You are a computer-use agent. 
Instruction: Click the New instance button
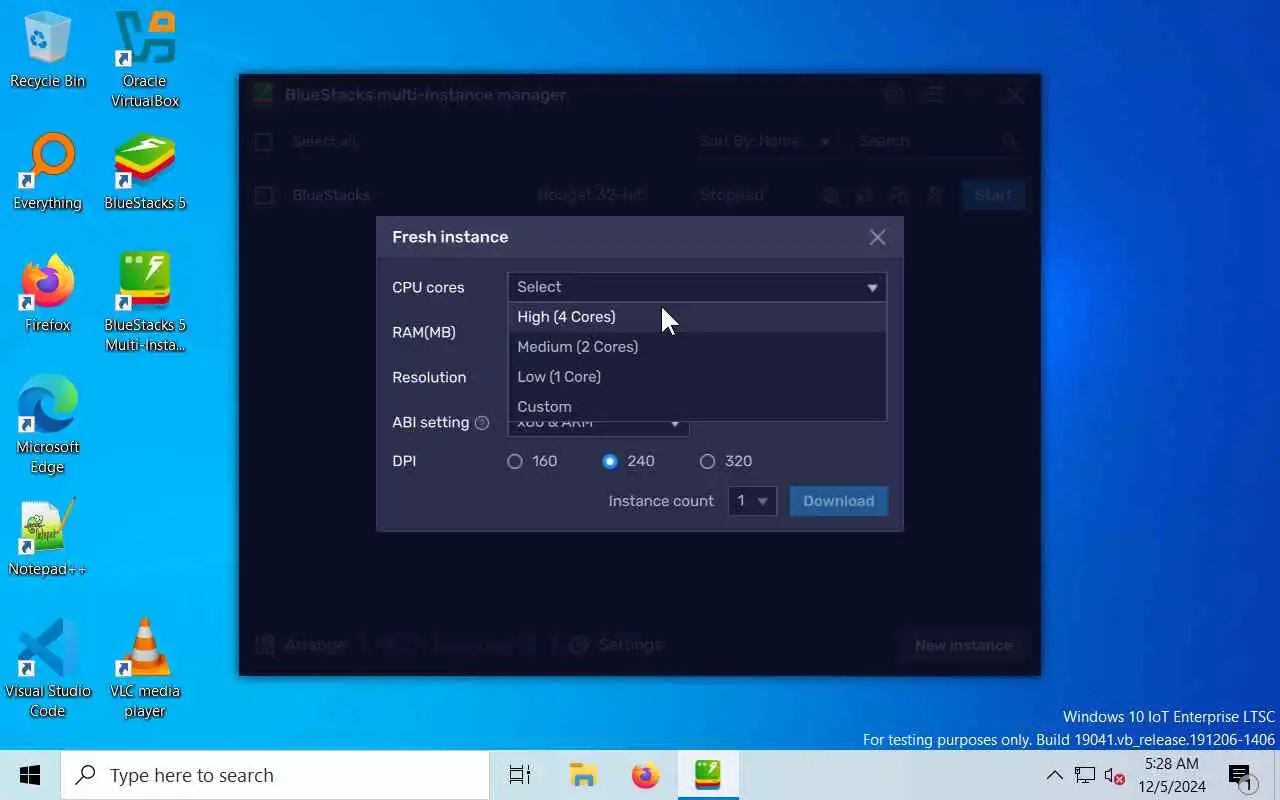(963, 645)
